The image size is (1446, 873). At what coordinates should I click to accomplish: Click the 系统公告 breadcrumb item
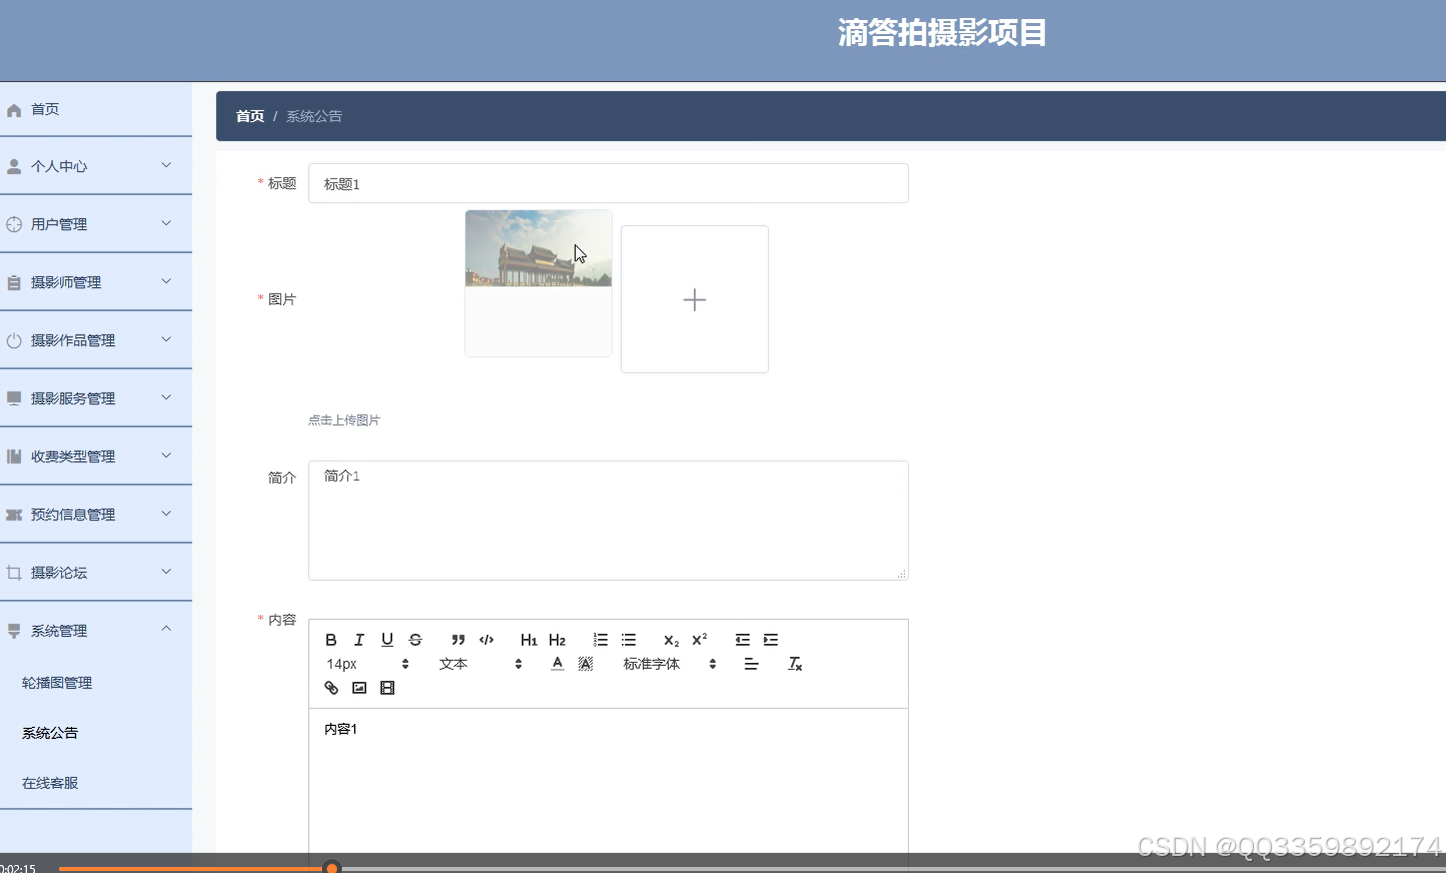coord(314,116)
